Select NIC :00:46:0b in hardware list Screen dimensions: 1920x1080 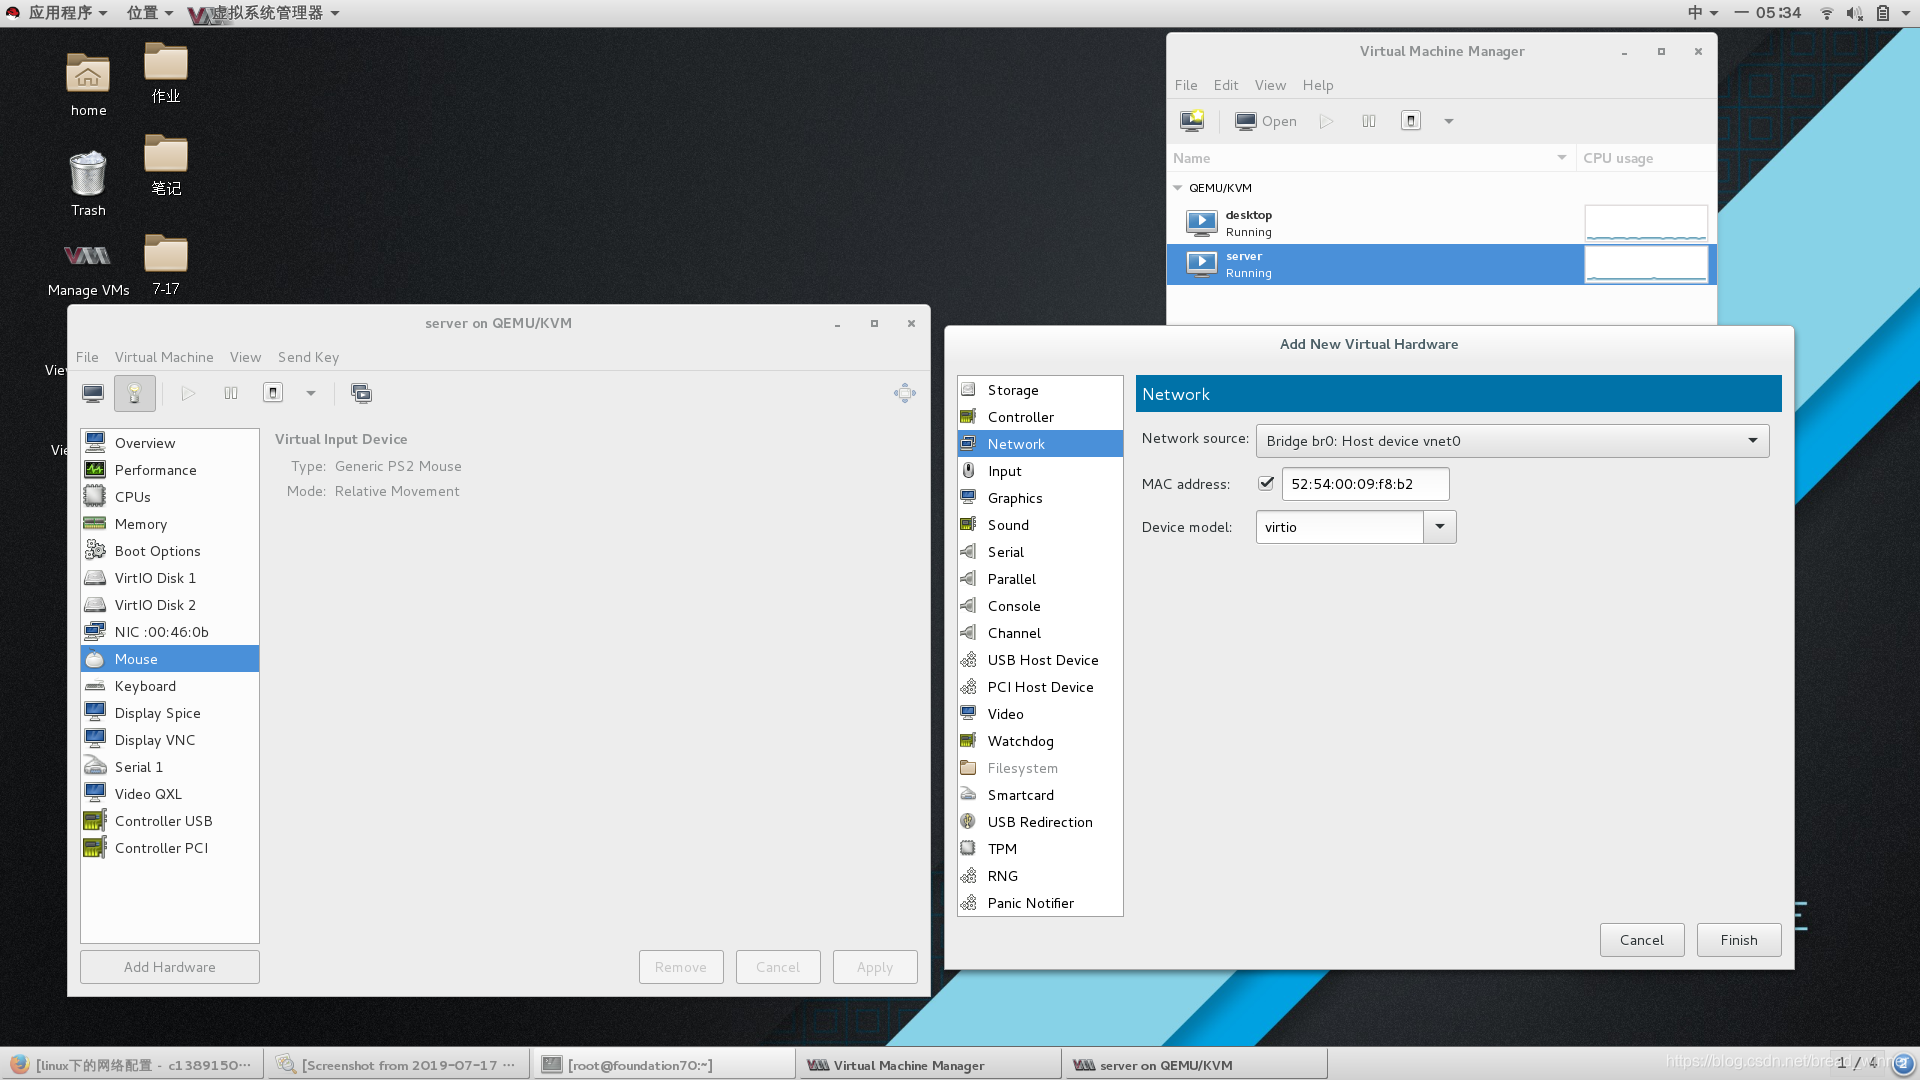coord(169,632)
